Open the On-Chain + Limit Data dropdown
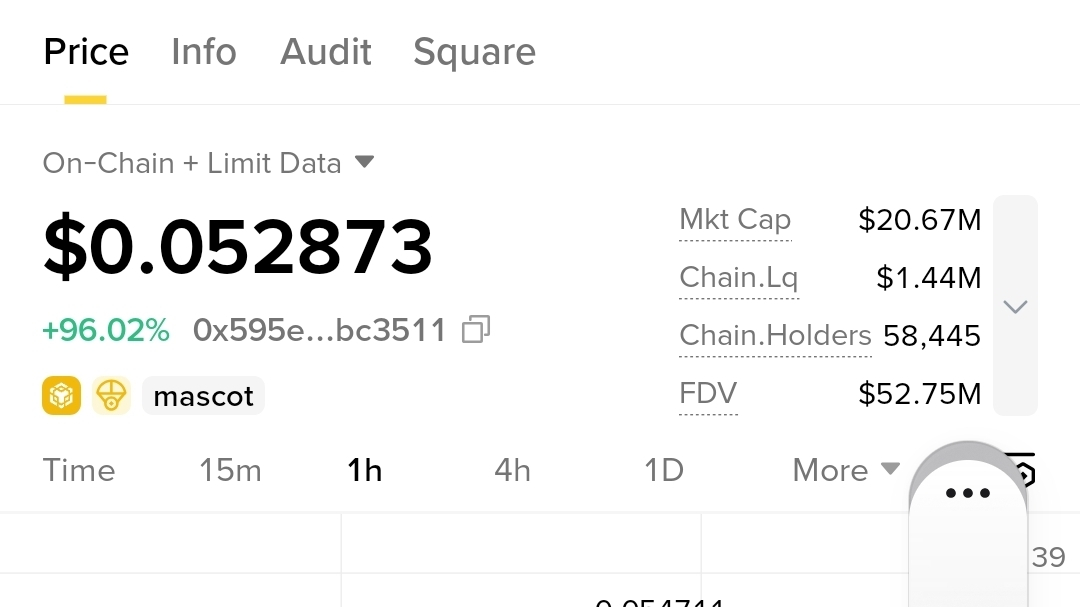This screenshot has height=607, width=1080. [x=208, y=163]
